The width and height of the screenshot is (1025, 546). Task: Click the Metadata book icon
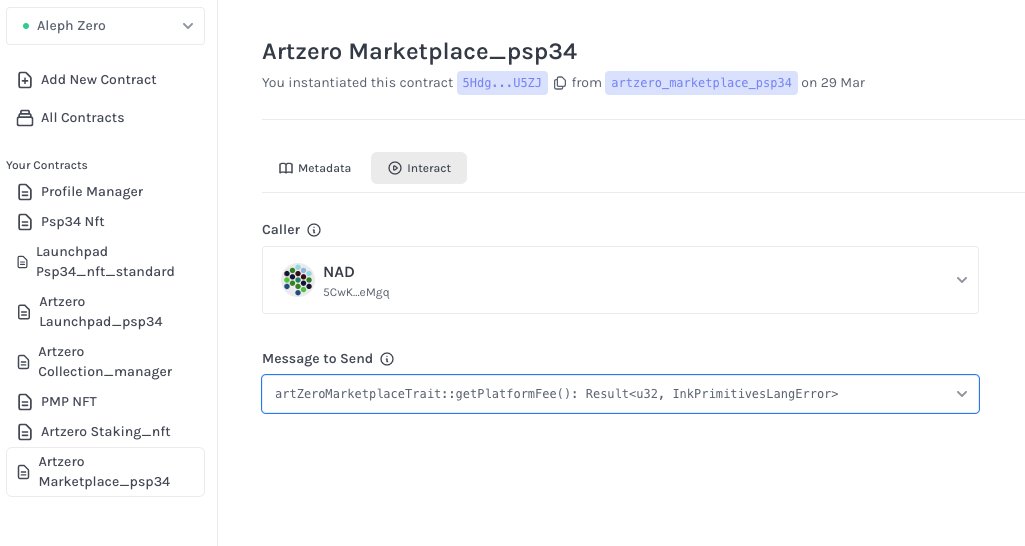286,168
